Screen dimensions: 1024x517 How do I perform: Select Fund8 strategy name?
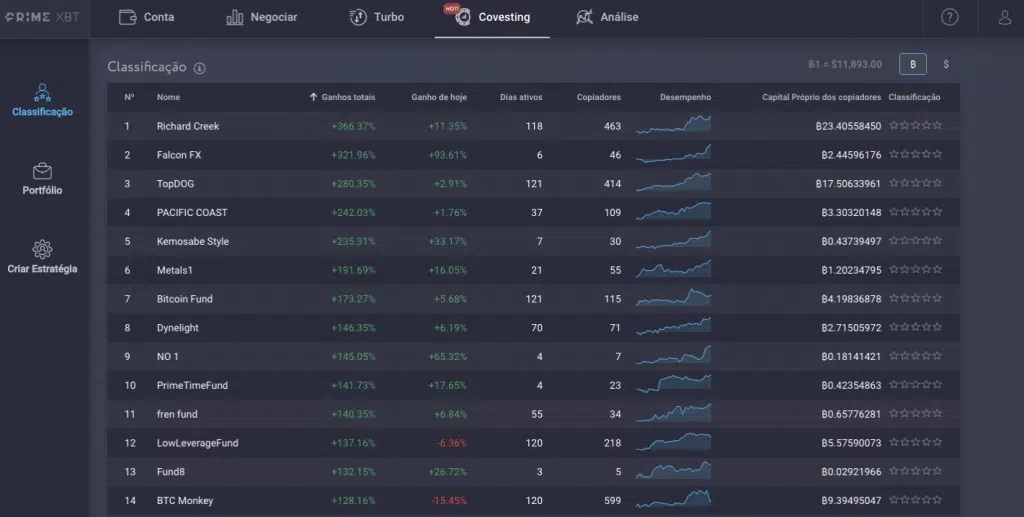[x=170, y=471]
